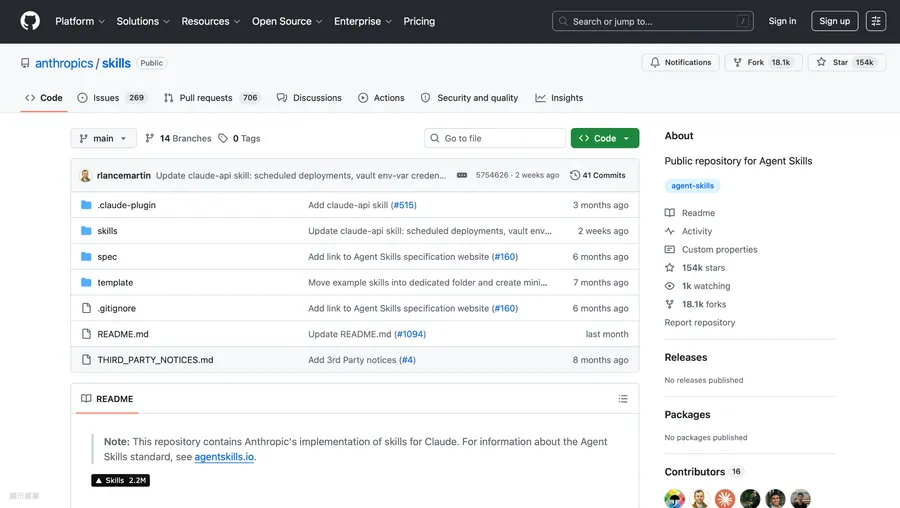Screen dimensions: 900x508
Task: Click the agent-skills topic tag
Action: point(692,186)
